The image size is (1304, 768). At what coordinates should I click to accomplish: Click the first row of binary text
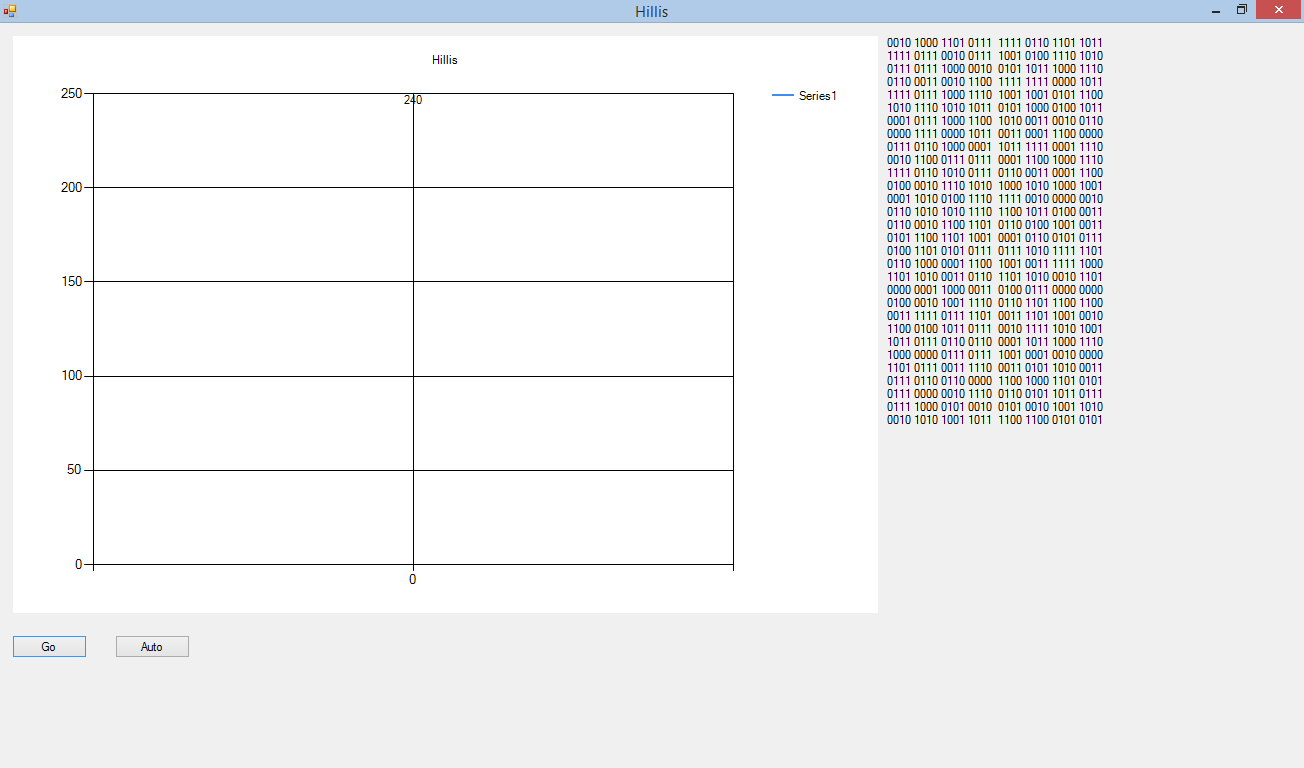[995, 43]
